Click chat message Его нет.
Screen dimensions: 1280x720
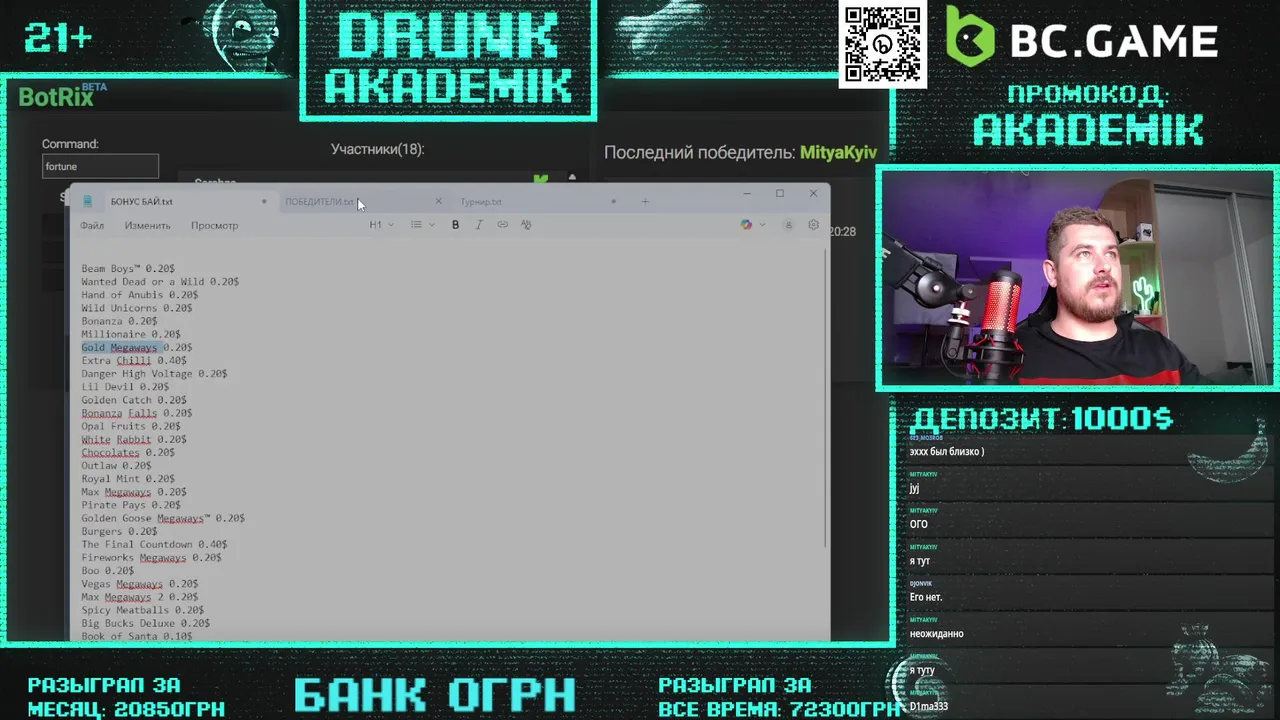(926, 597)
